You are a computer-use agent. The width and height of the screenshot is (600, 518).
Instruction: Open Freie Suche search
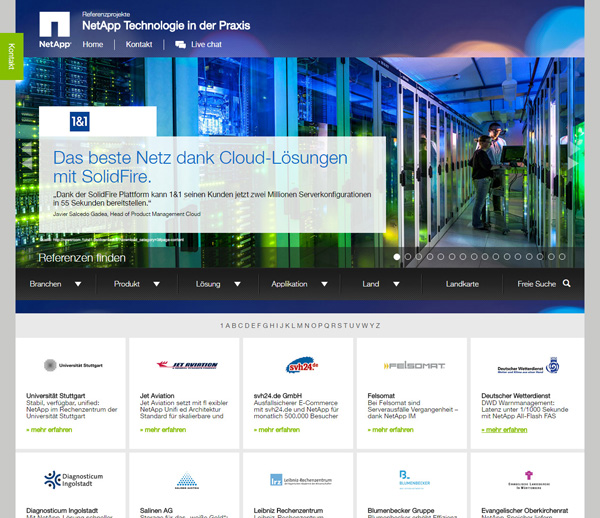[536, 284]
